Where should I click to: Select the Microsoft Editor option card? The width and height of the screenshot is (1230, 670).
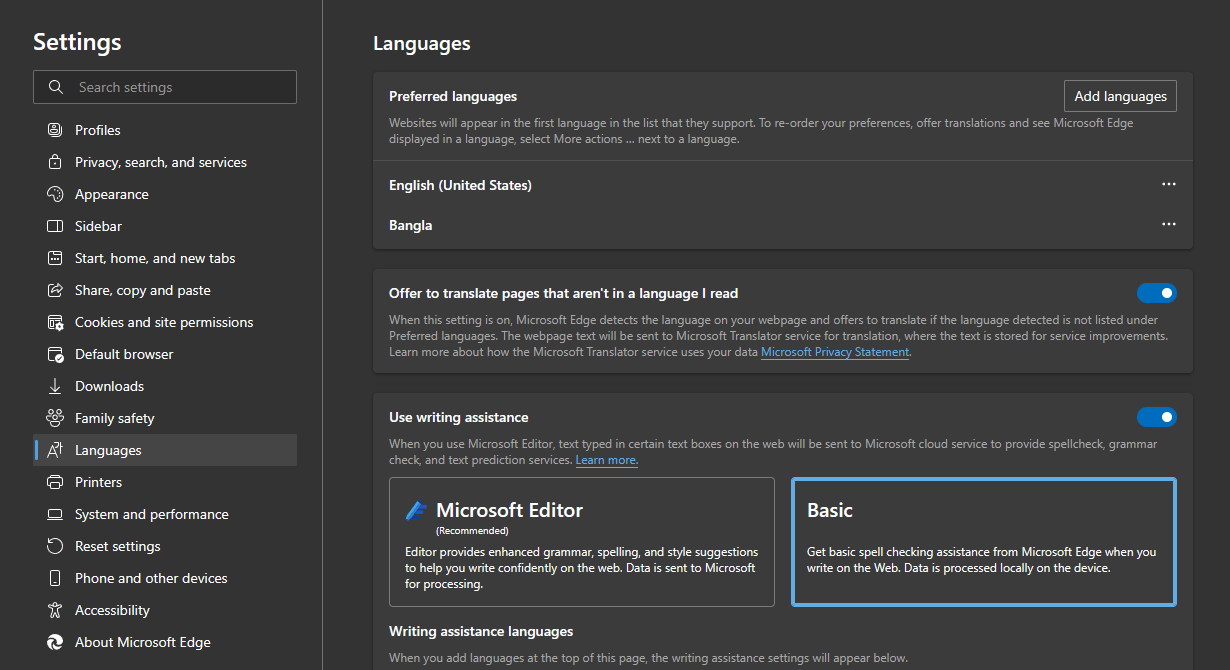(582, 542)
